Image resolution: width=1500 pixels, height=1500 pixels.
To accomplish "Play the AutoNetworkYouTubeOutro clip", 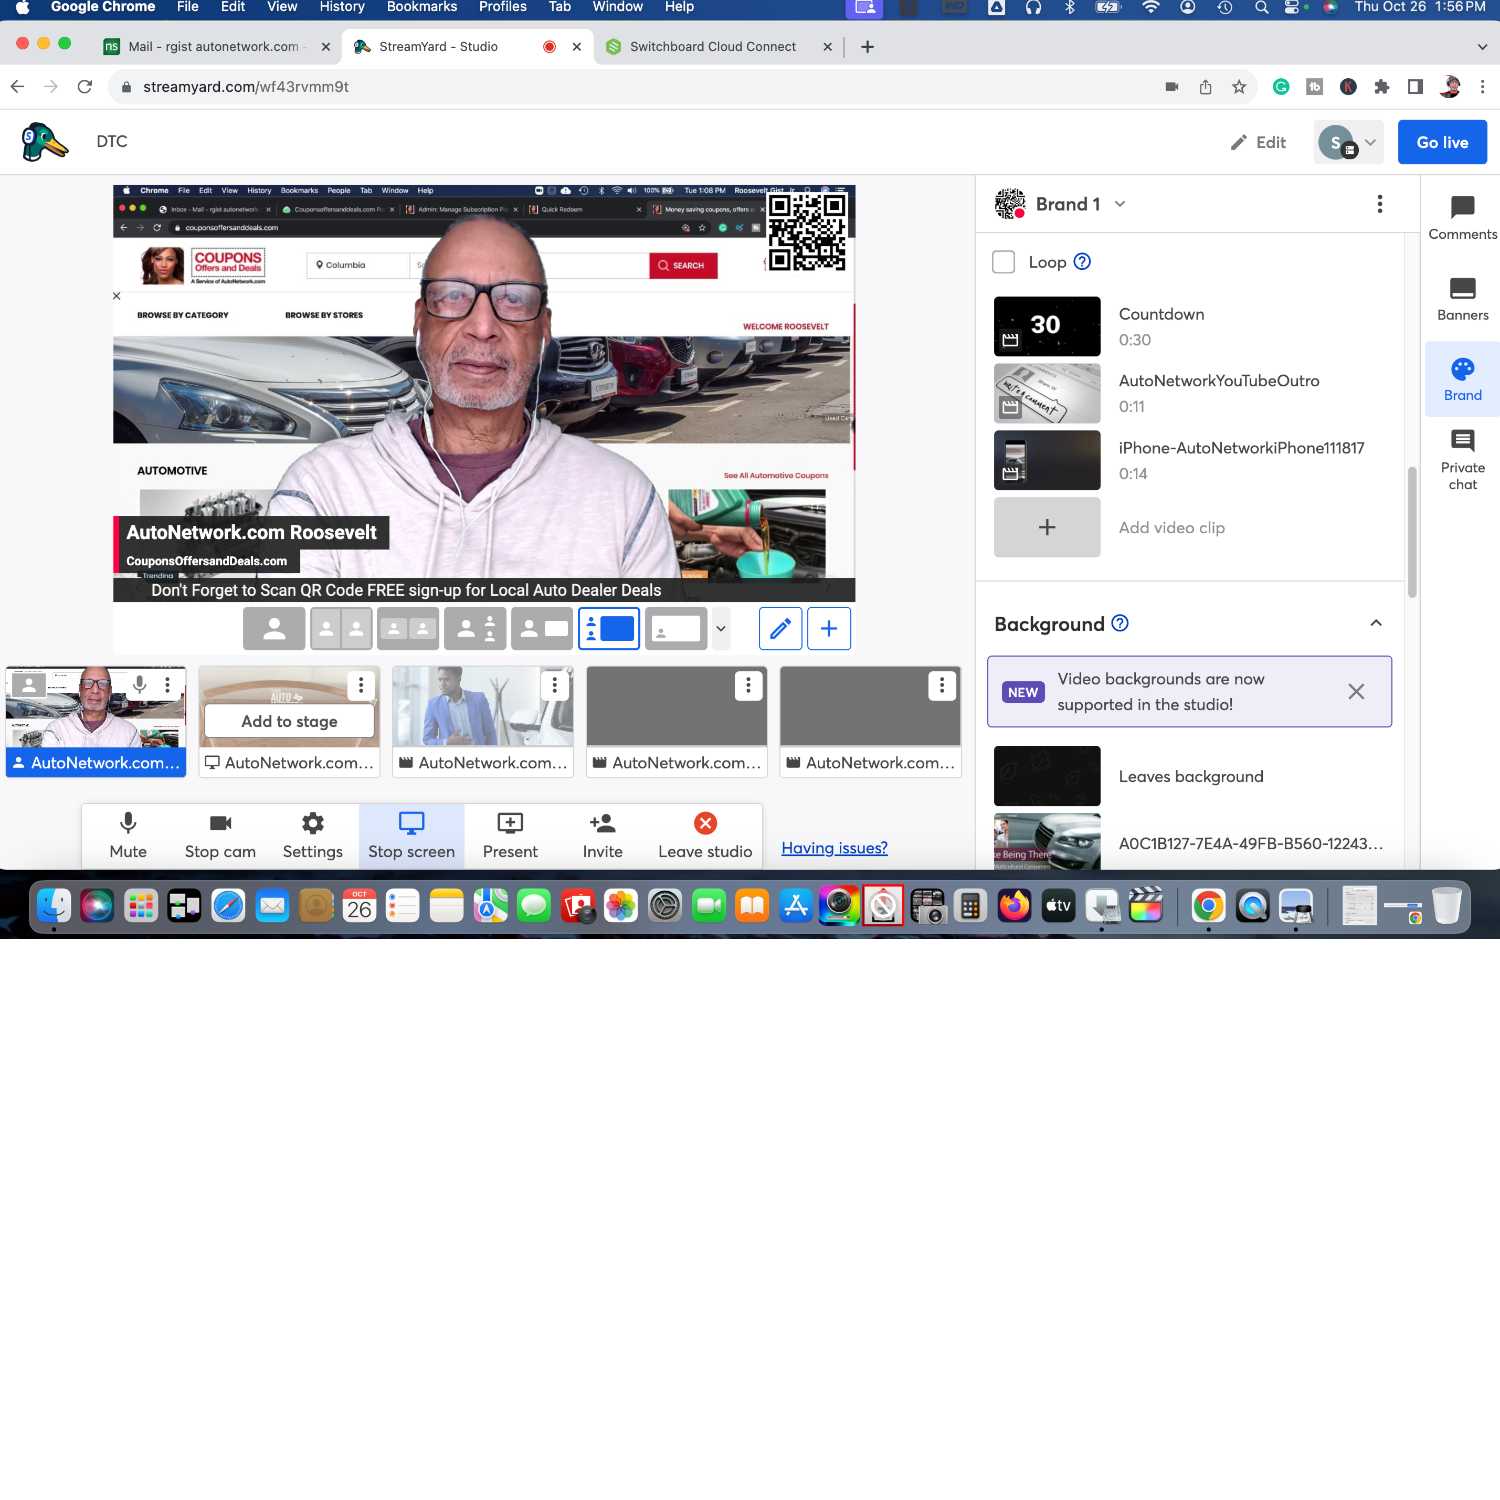I will click(1047, 393).
